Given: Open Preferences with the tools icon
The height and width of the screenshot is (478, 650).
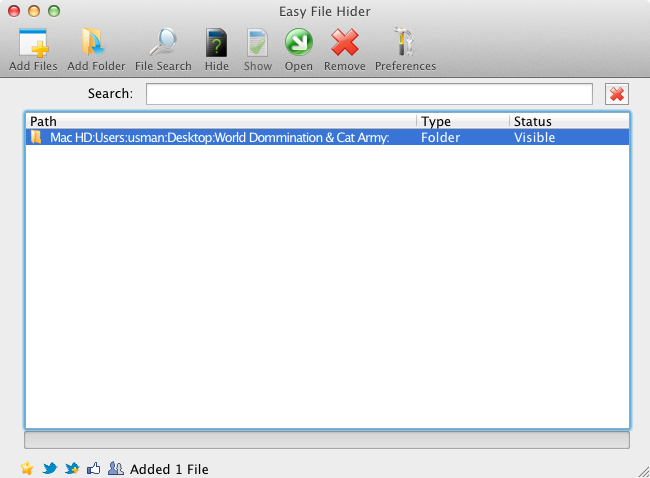Looking at the screenshot, I should tap(404, 42).
